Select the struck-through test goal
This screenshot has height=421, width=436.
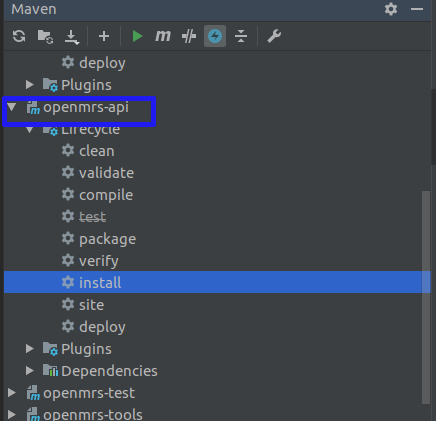coord(92,217)
